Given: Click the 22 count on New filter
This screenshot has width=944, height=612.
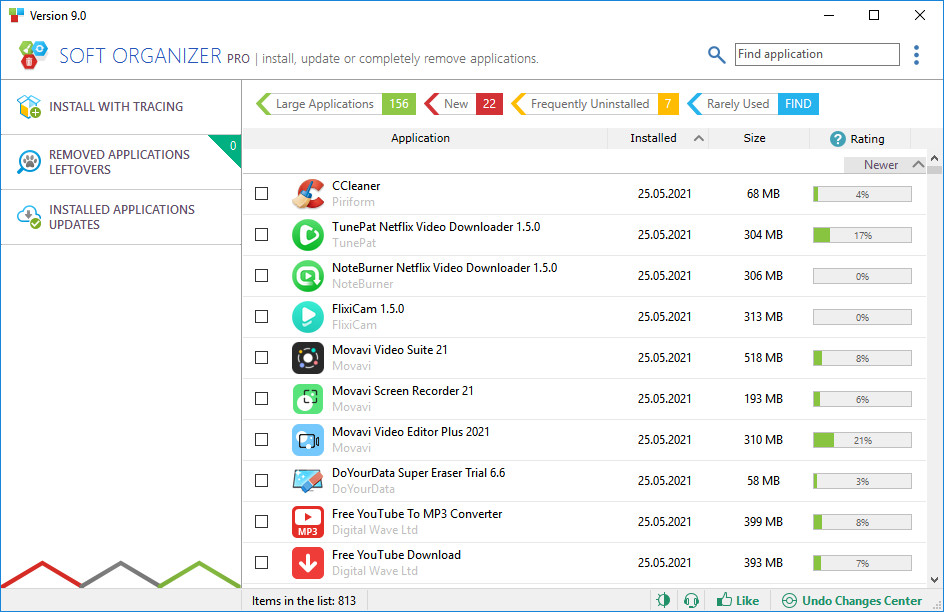Looking at the screenshot, I should [x=489, y=104].
